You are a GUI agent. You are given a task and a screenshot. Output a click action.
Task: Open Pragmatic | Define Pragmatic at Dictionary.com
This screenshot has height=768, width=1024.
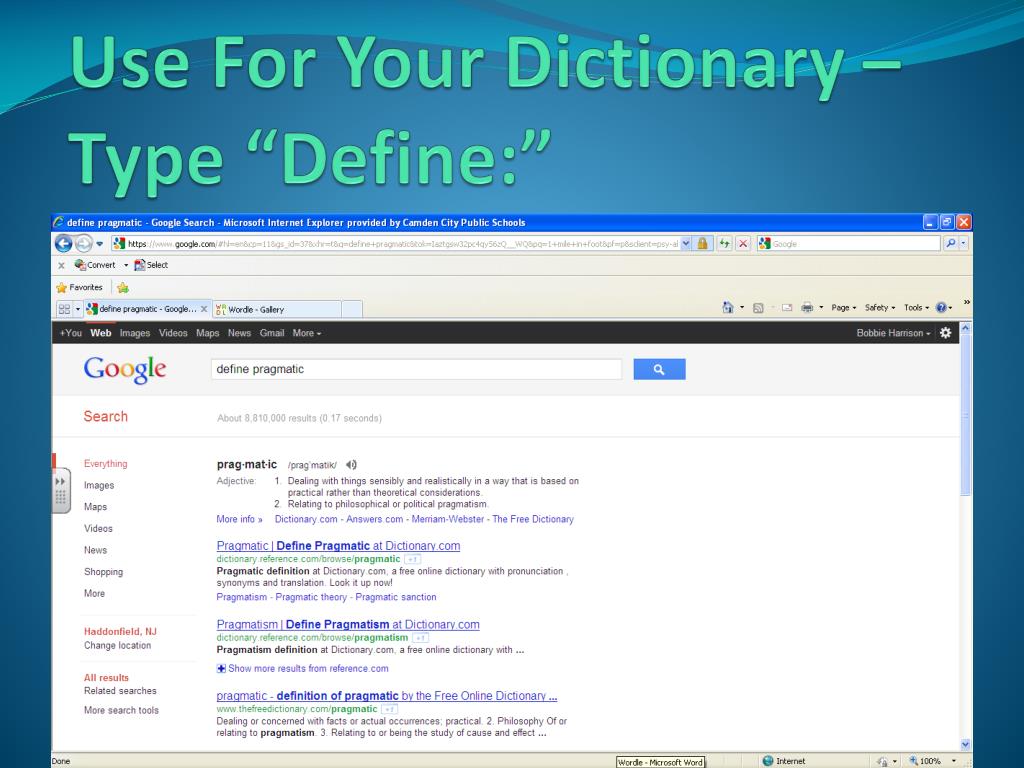tap(338, 546)
